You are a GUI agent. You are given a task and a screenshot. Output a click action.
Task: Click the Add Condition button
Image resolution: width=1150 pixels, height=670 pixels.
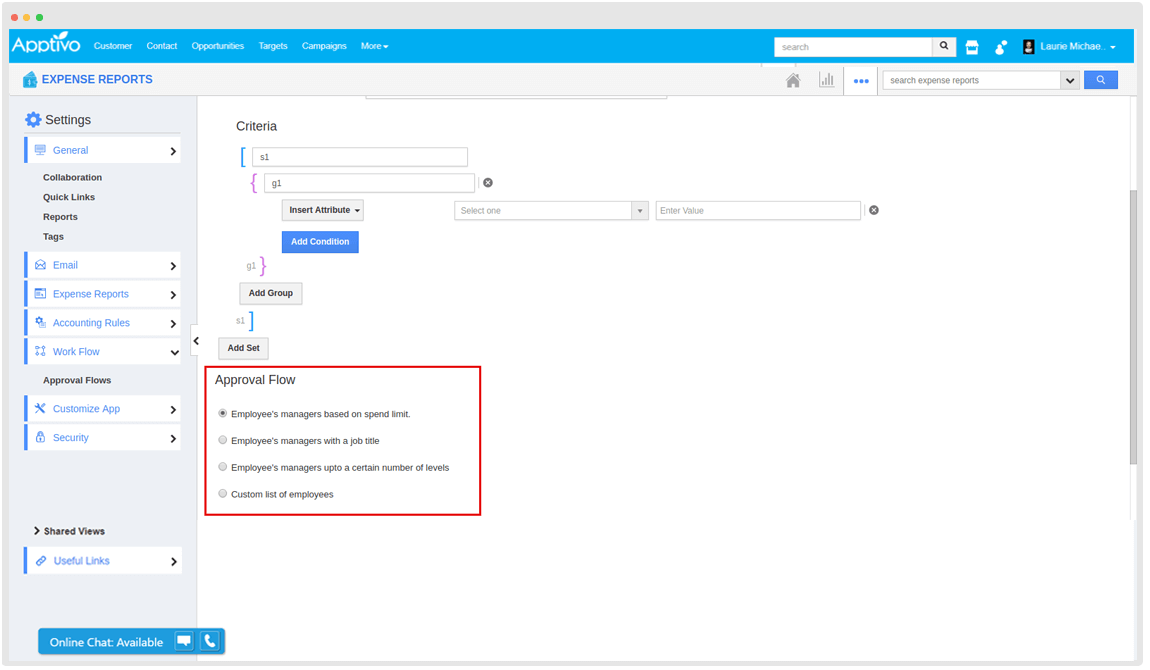point(320,242)
